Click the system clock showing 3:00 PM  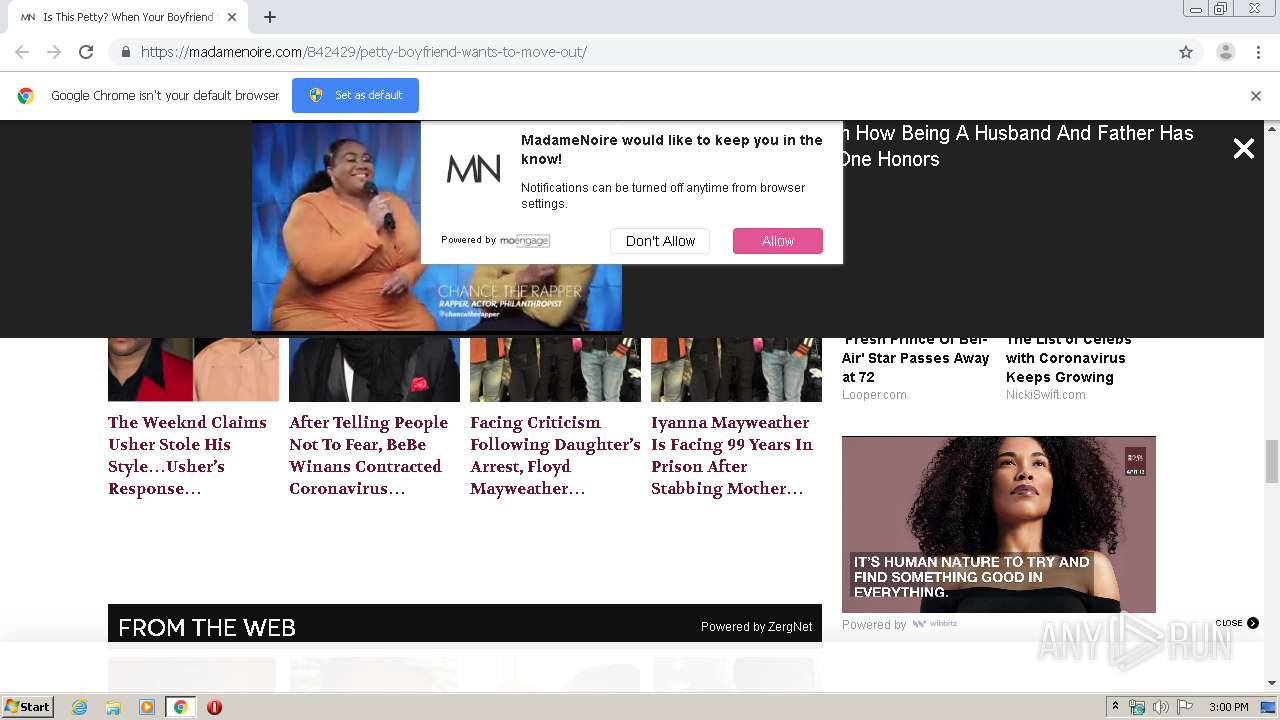pos(1228,707)
